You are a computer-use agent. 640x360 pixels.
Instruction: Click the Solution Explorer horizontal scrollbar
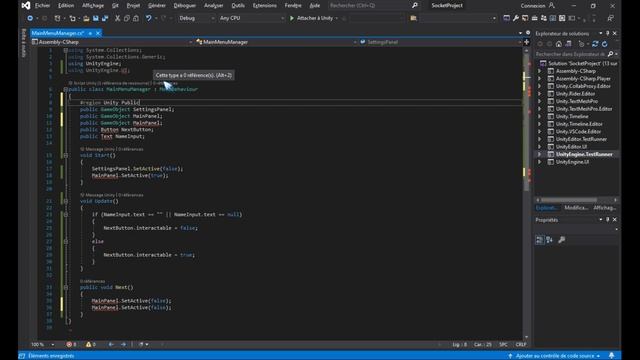569,200
